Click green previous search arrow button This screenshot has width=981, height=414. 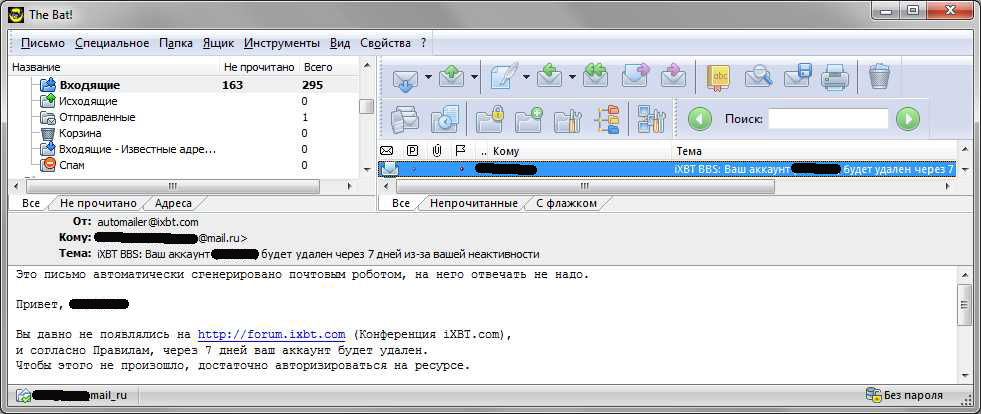[x=699, y=119]
